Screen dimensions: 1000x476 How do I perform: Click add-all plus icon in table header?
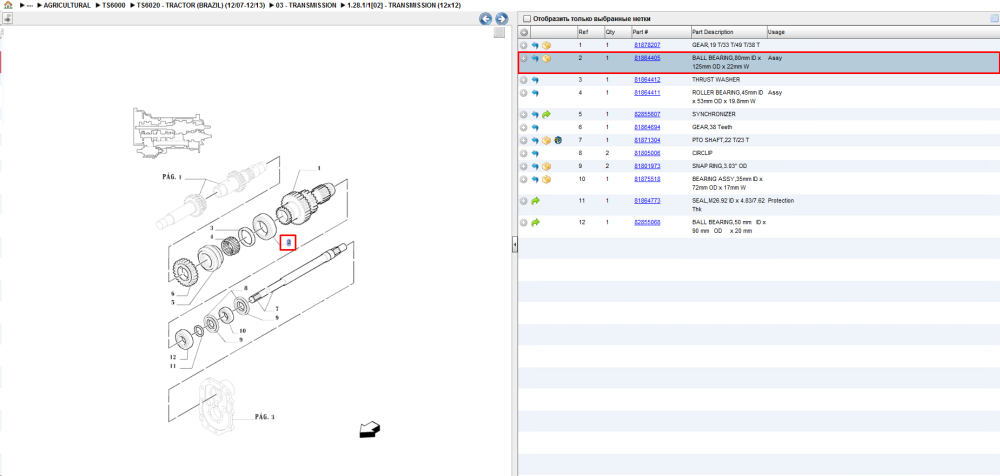tap(524, 32)
